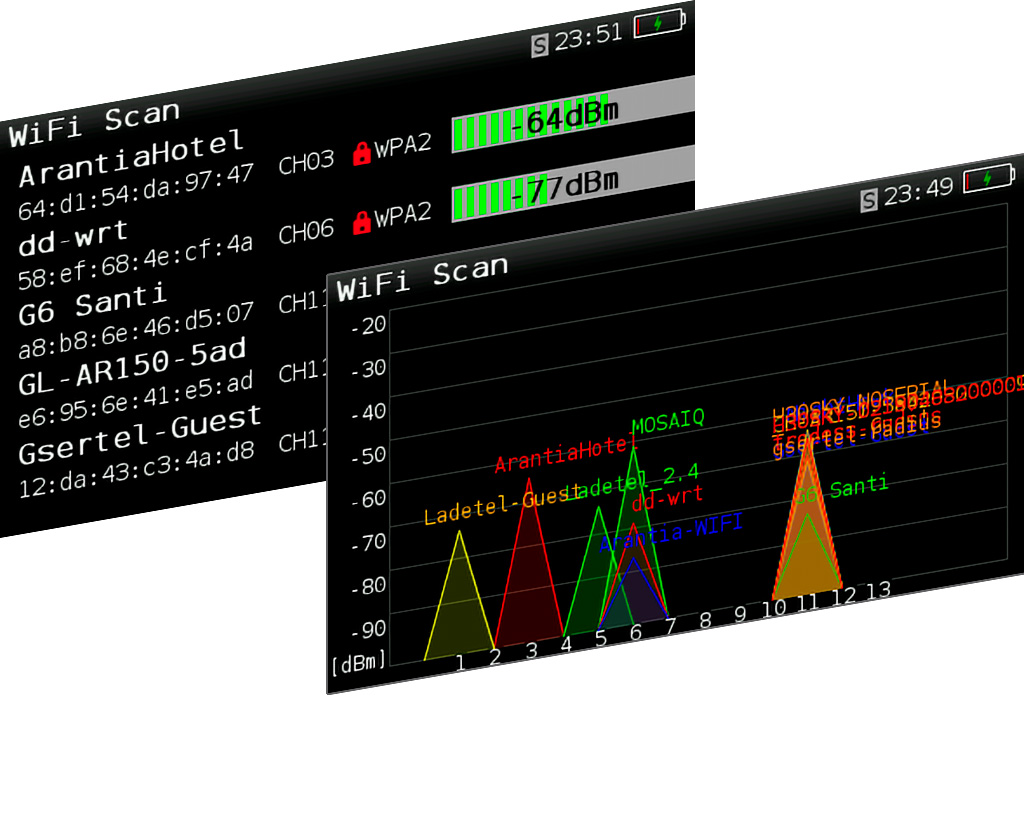Select MAC address 64:d1:54:da:97:47
This screenshot has width=1024, height=825.
[136, 192]
